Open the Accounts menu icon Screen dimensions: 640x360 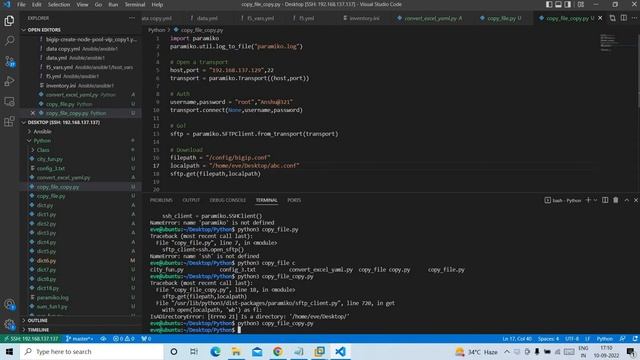(x=9, y=304)
